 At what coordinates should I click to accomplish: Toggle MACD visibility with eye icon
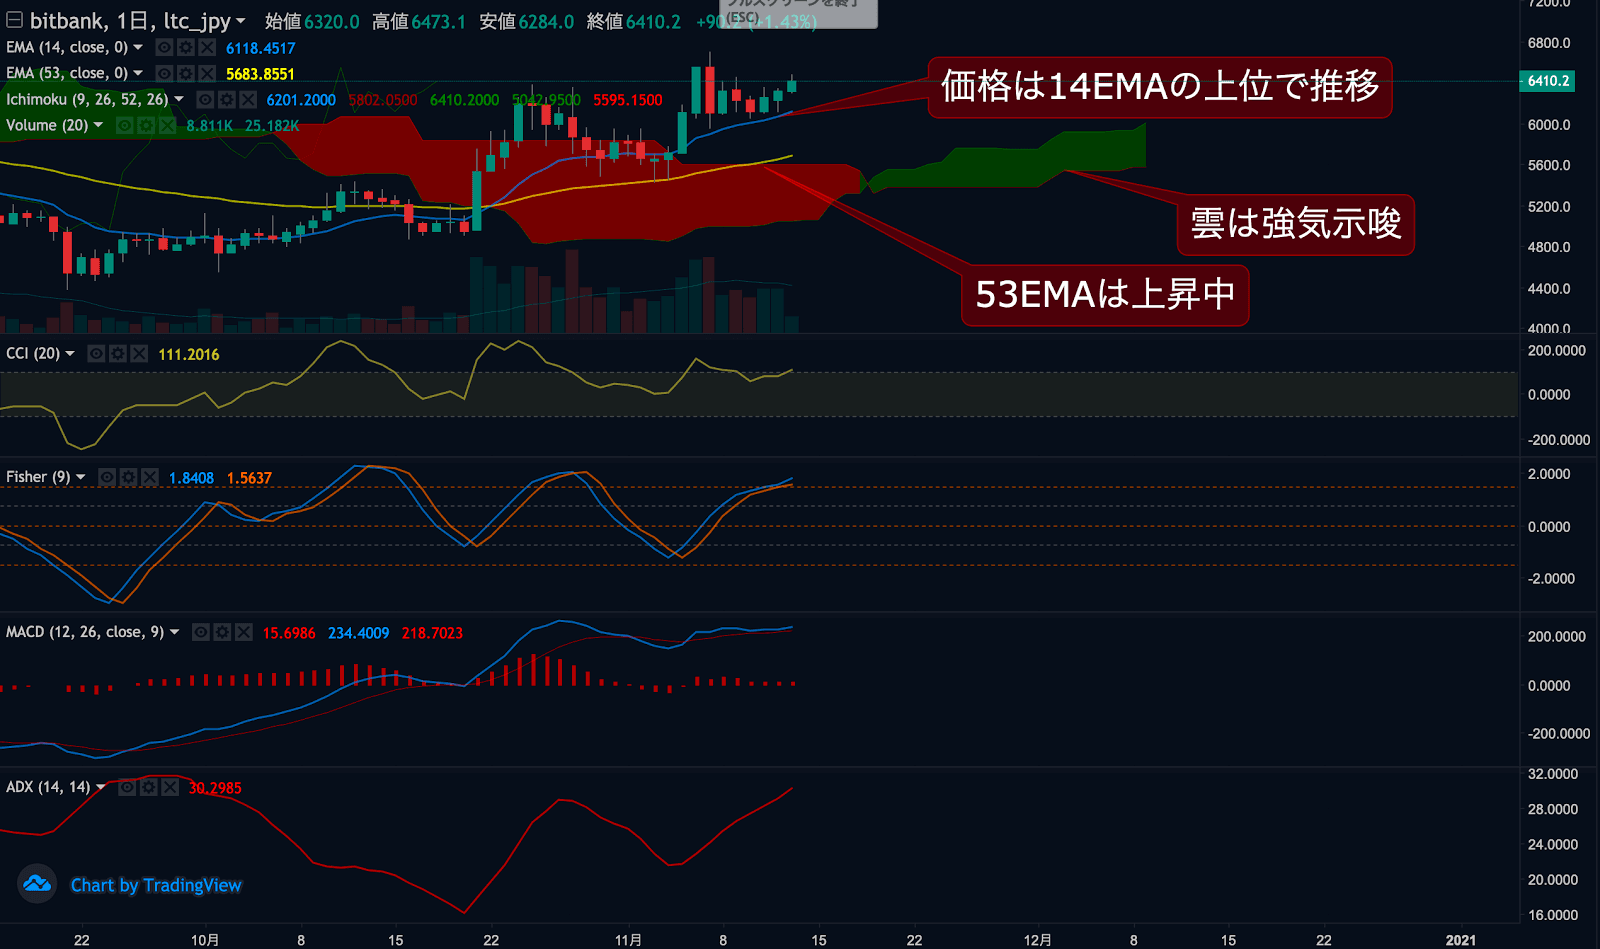click(201, 632)
